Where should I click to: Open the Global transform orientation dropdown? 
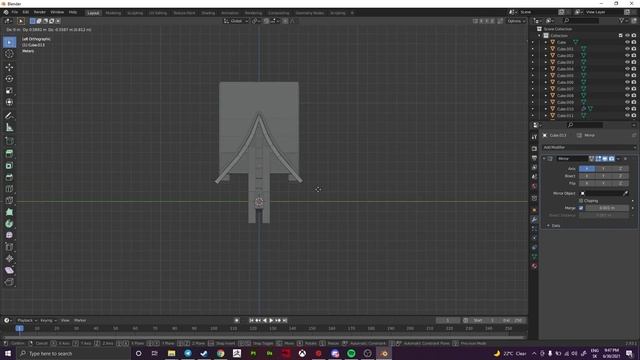click(236, 21)
